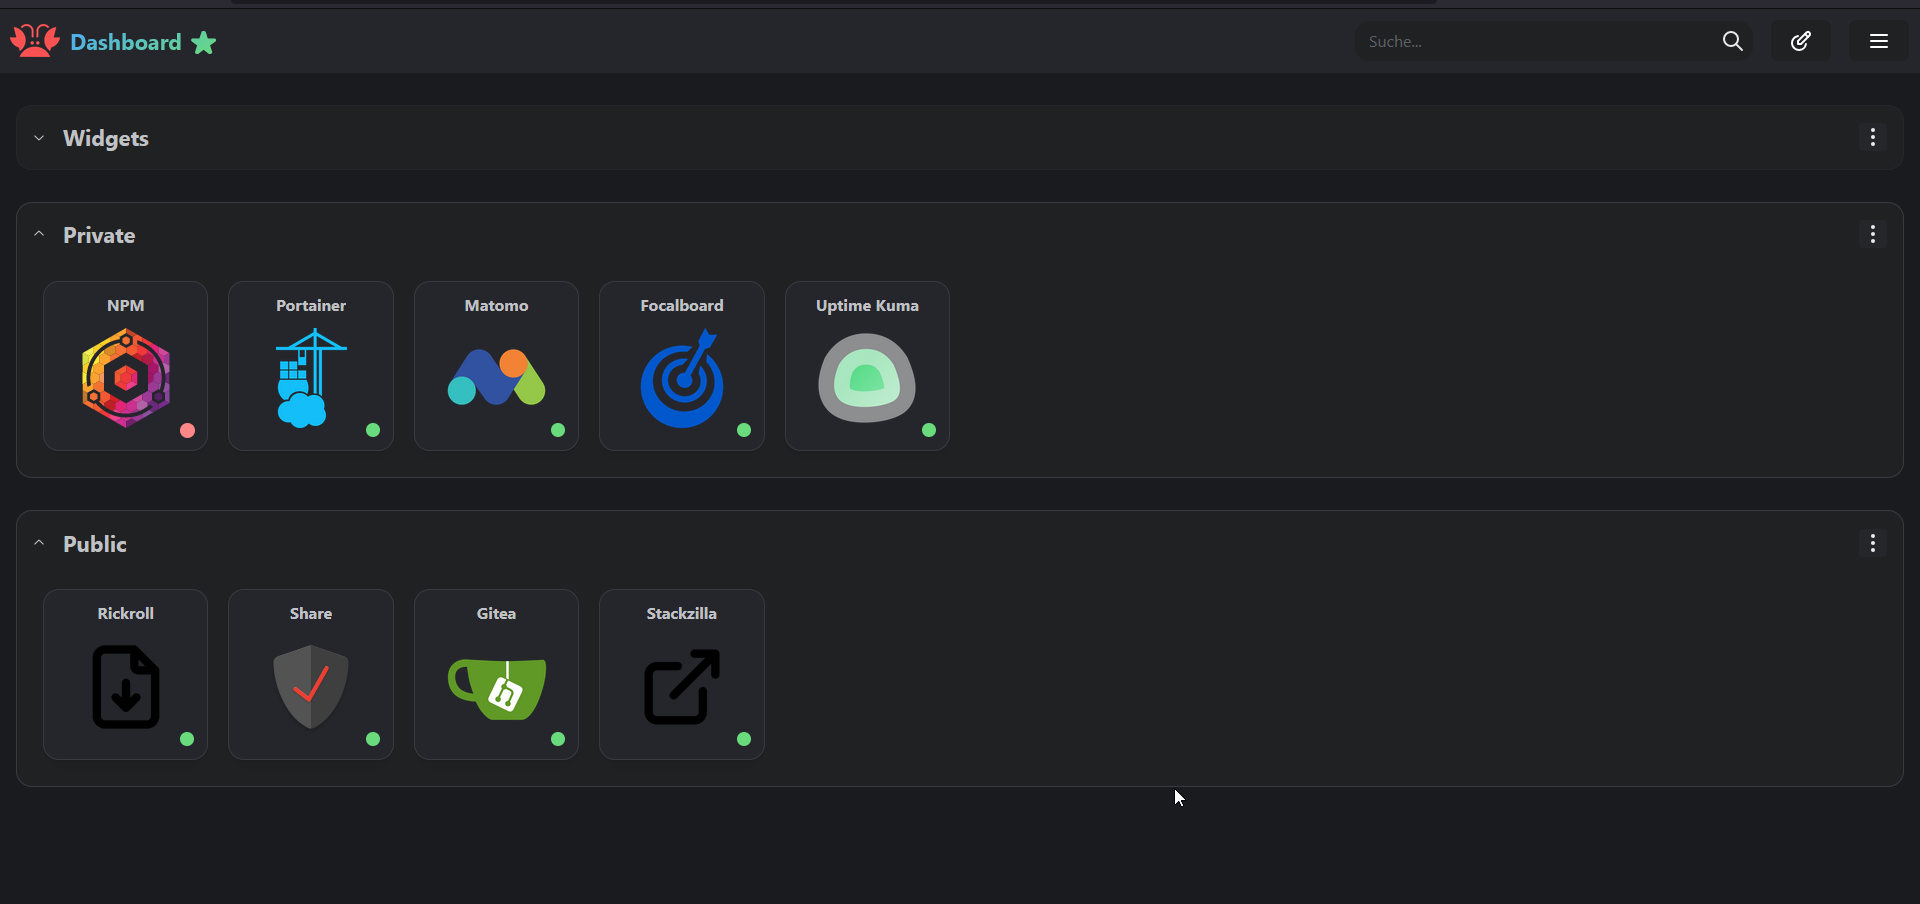Screen dimensions: 1920x904
Task: Launch Gitea via the teacup icon
Action: point(496,688)
